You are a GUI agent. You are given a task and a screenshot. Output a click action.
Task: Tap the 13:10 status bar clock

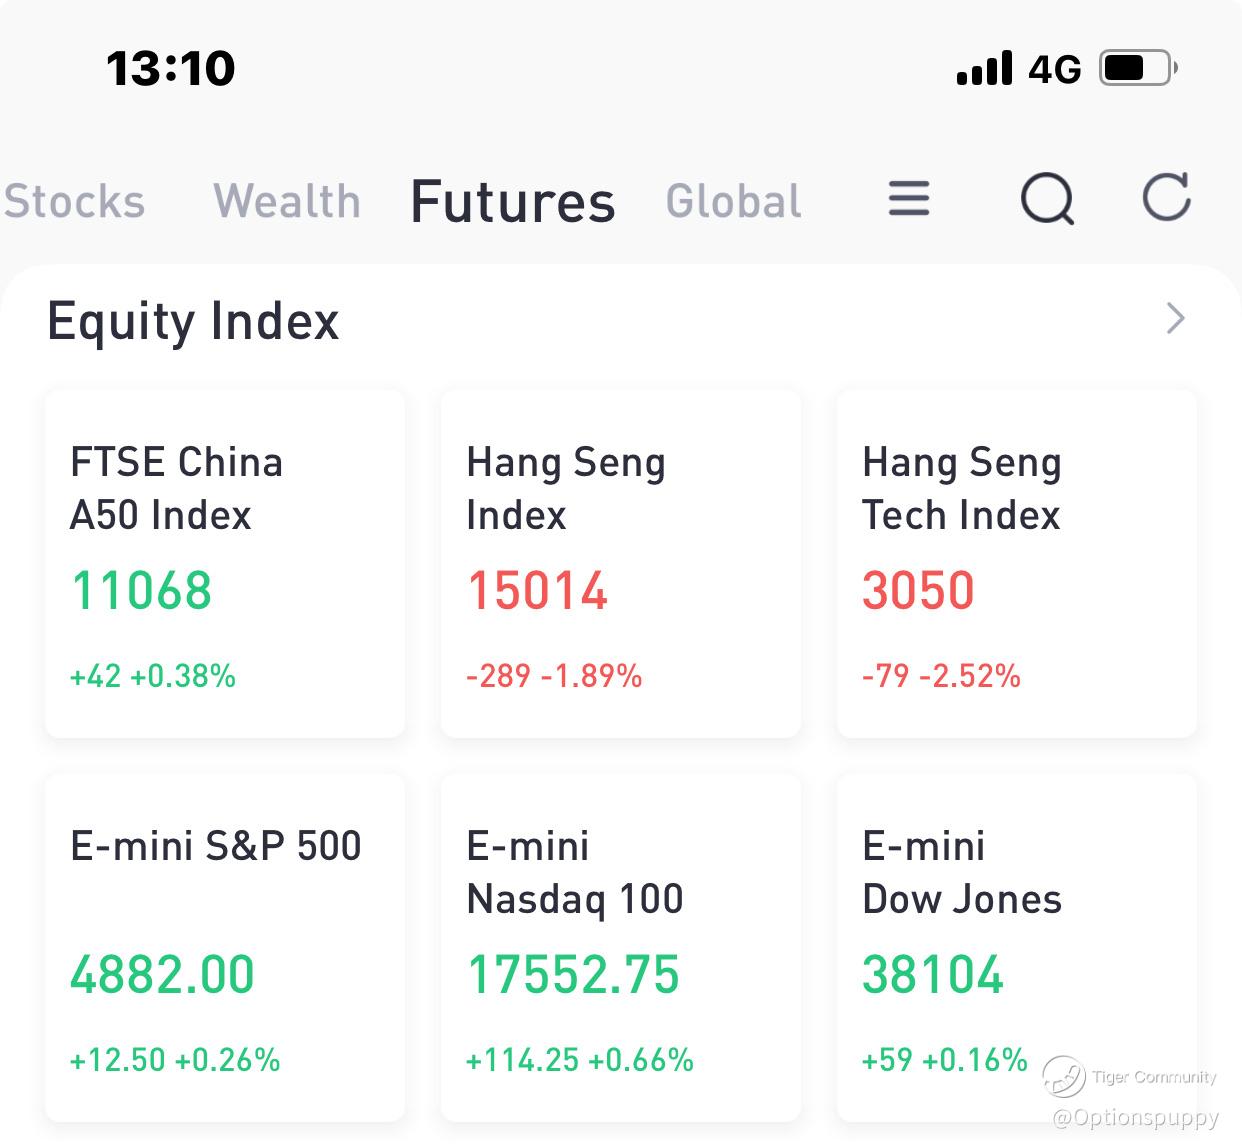point(171,69)
